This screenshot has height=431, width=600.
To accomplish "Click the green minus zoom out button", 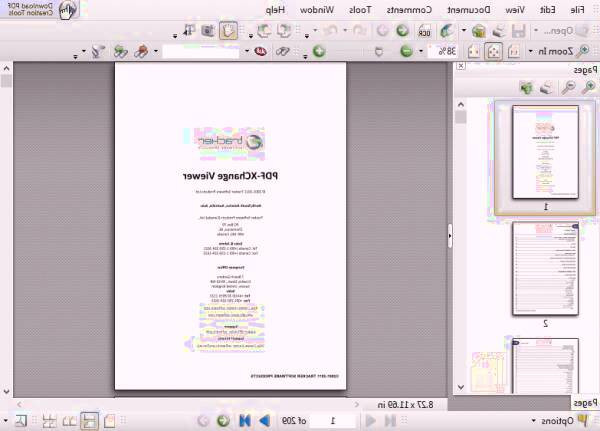I will pyautogui.click(x=406, y=51).
